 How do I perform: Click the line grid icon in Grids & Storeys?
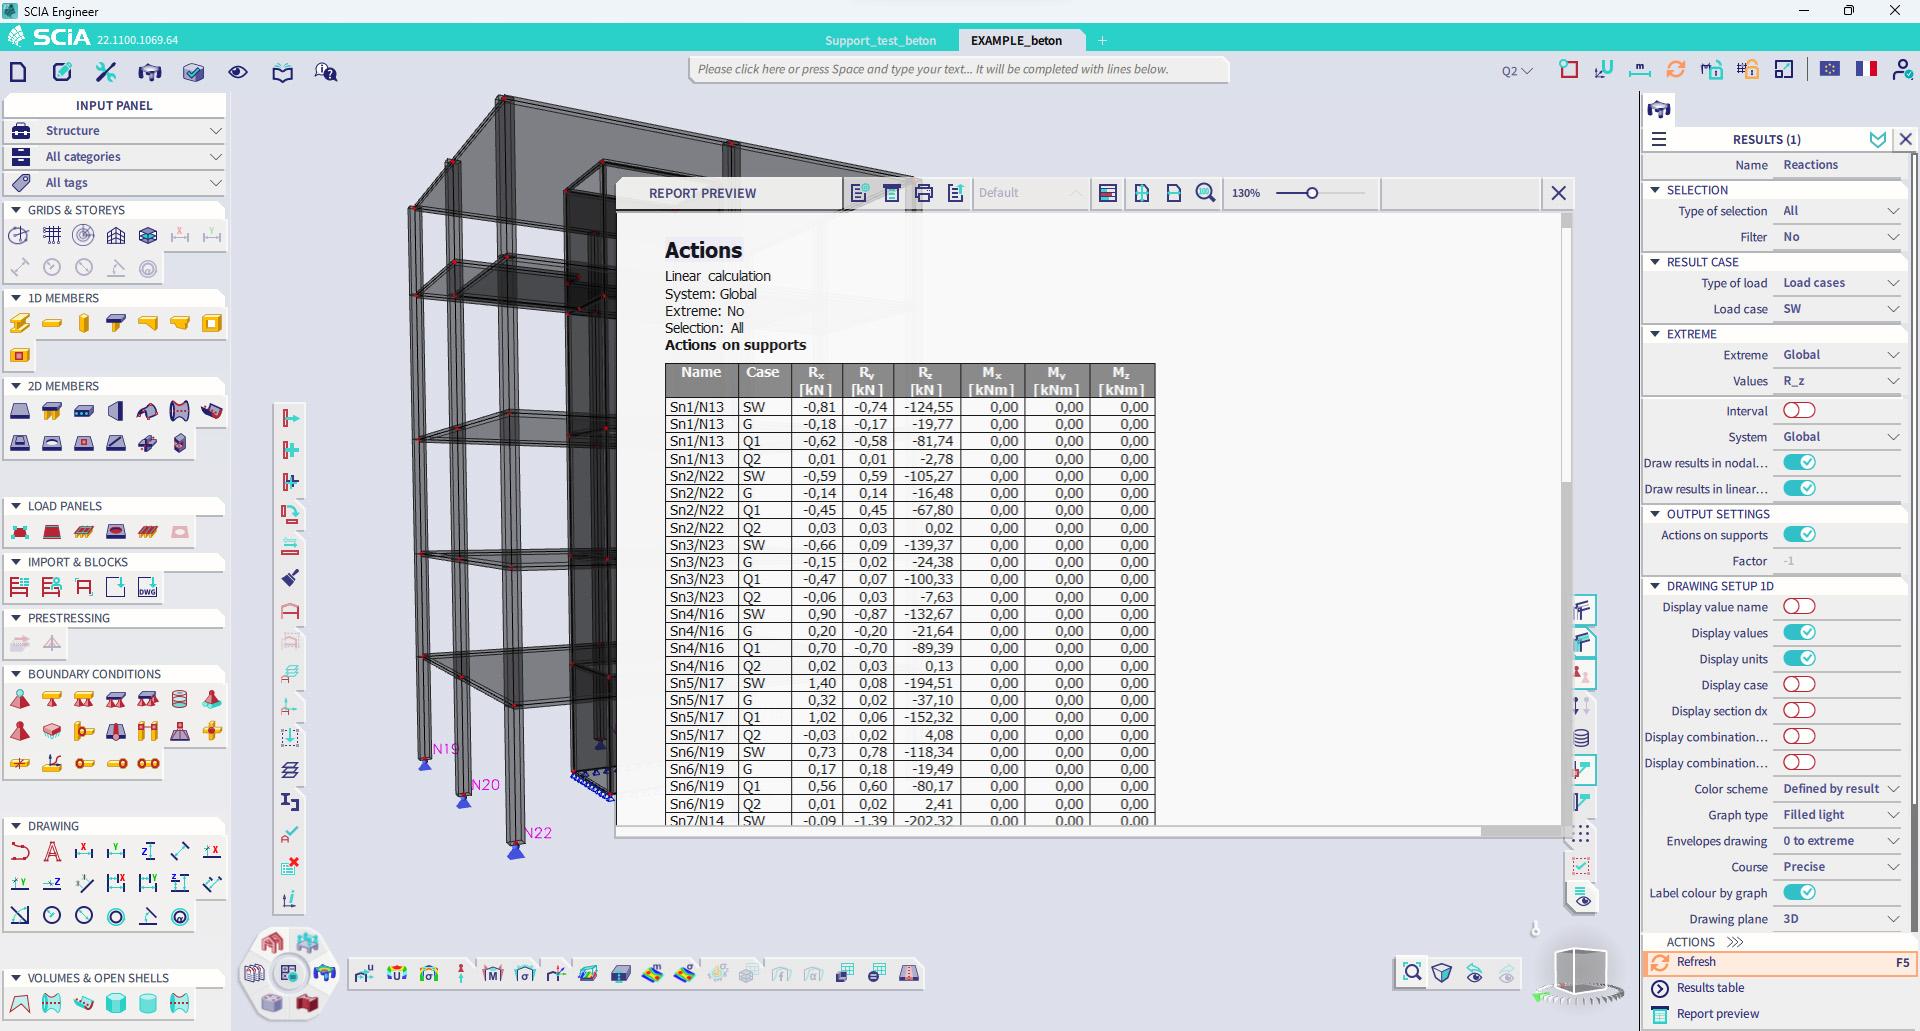pyautogui.click(x=52, y=236)
